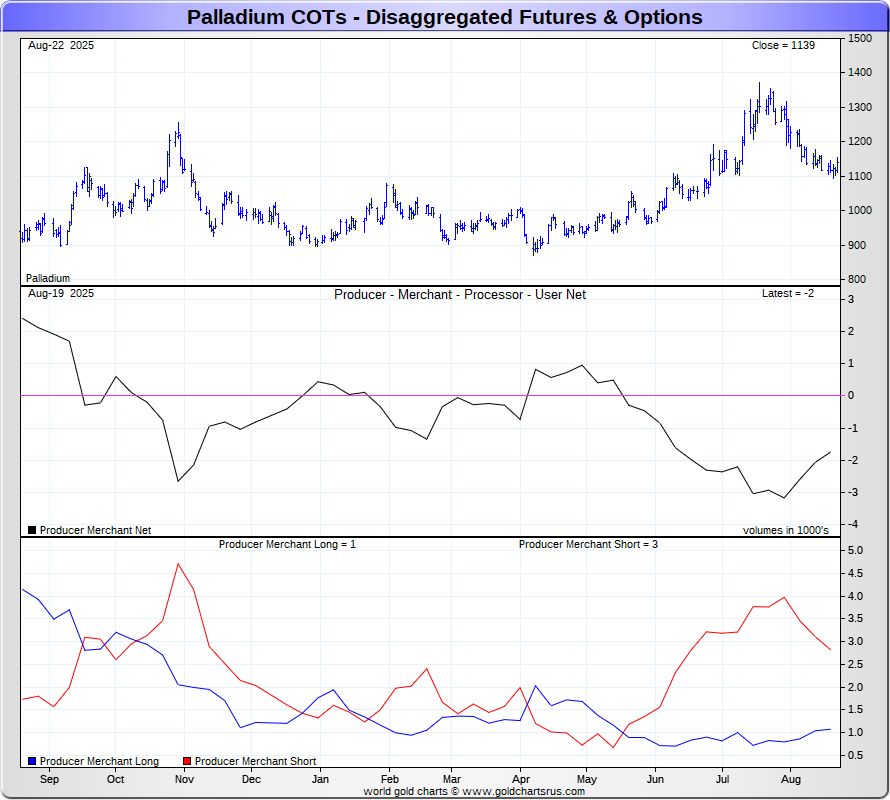This screenshot has width=890, height=800.
Task: Click the -4 tick on net position axis
Action: click(x=853, y=524)
